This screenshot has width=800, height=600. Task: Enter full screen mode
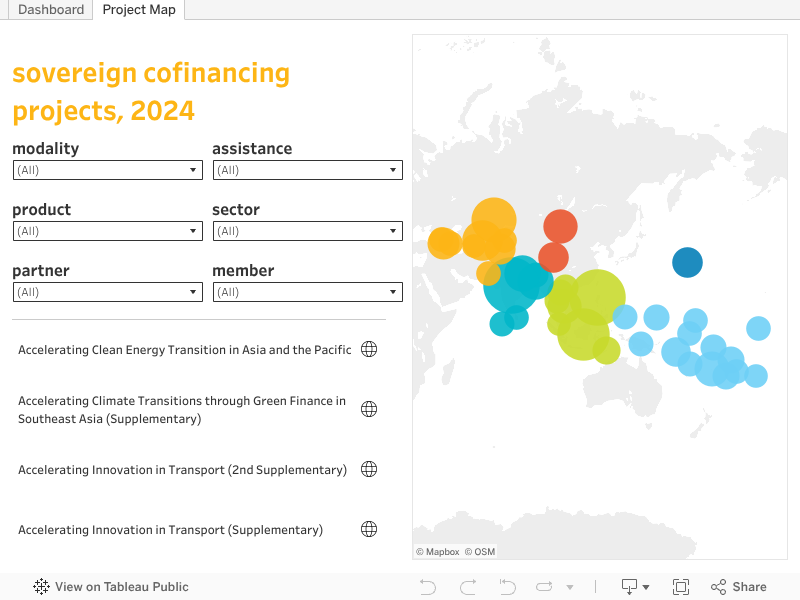pyautogui.click(x=681, y=587)
